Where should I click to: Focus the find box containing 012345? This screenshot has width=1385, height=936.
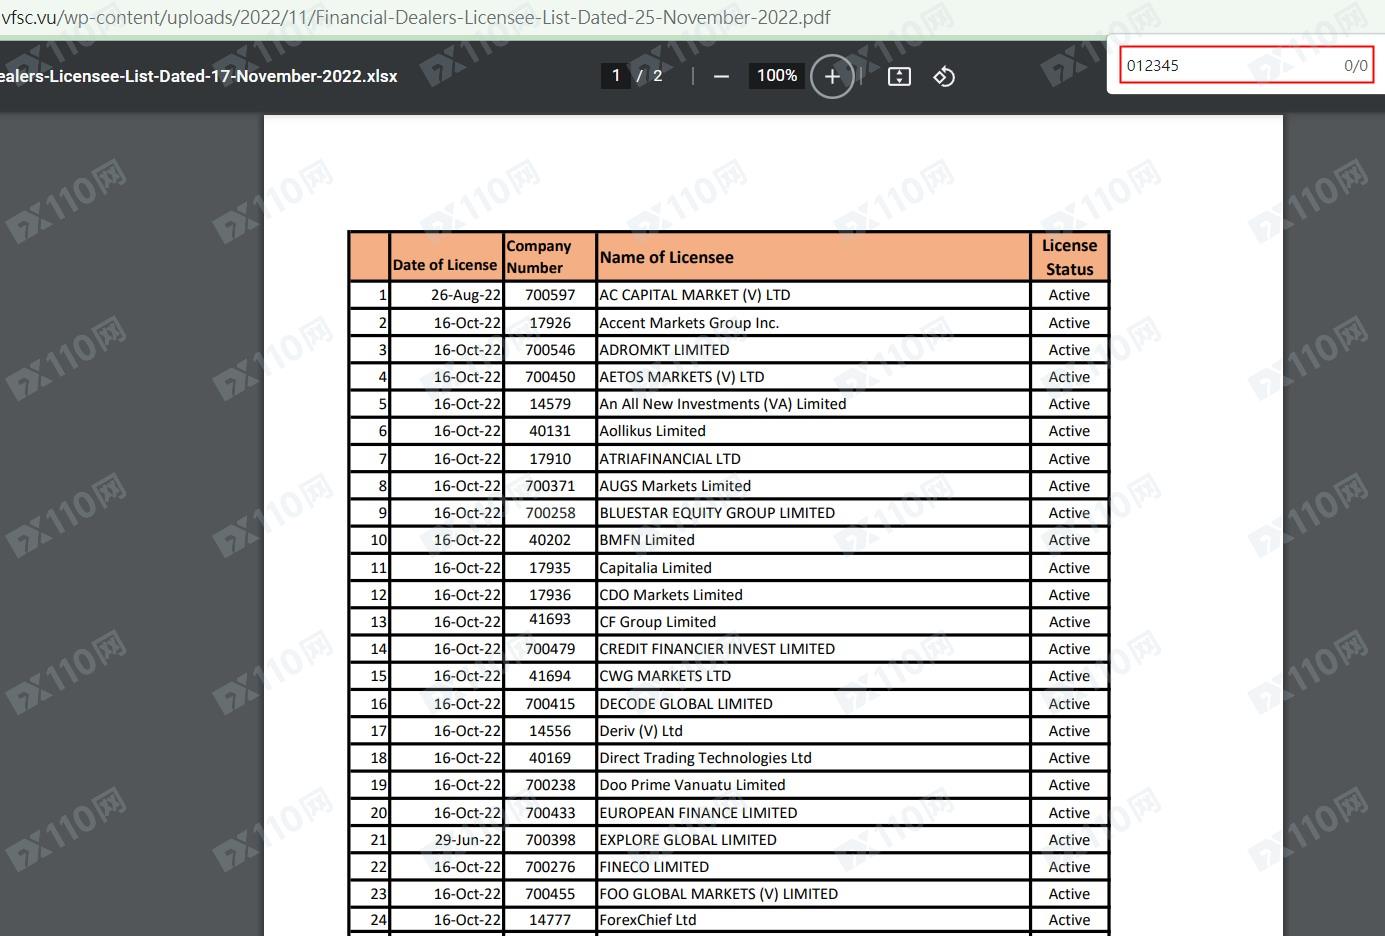click(x=1230, y=66)
